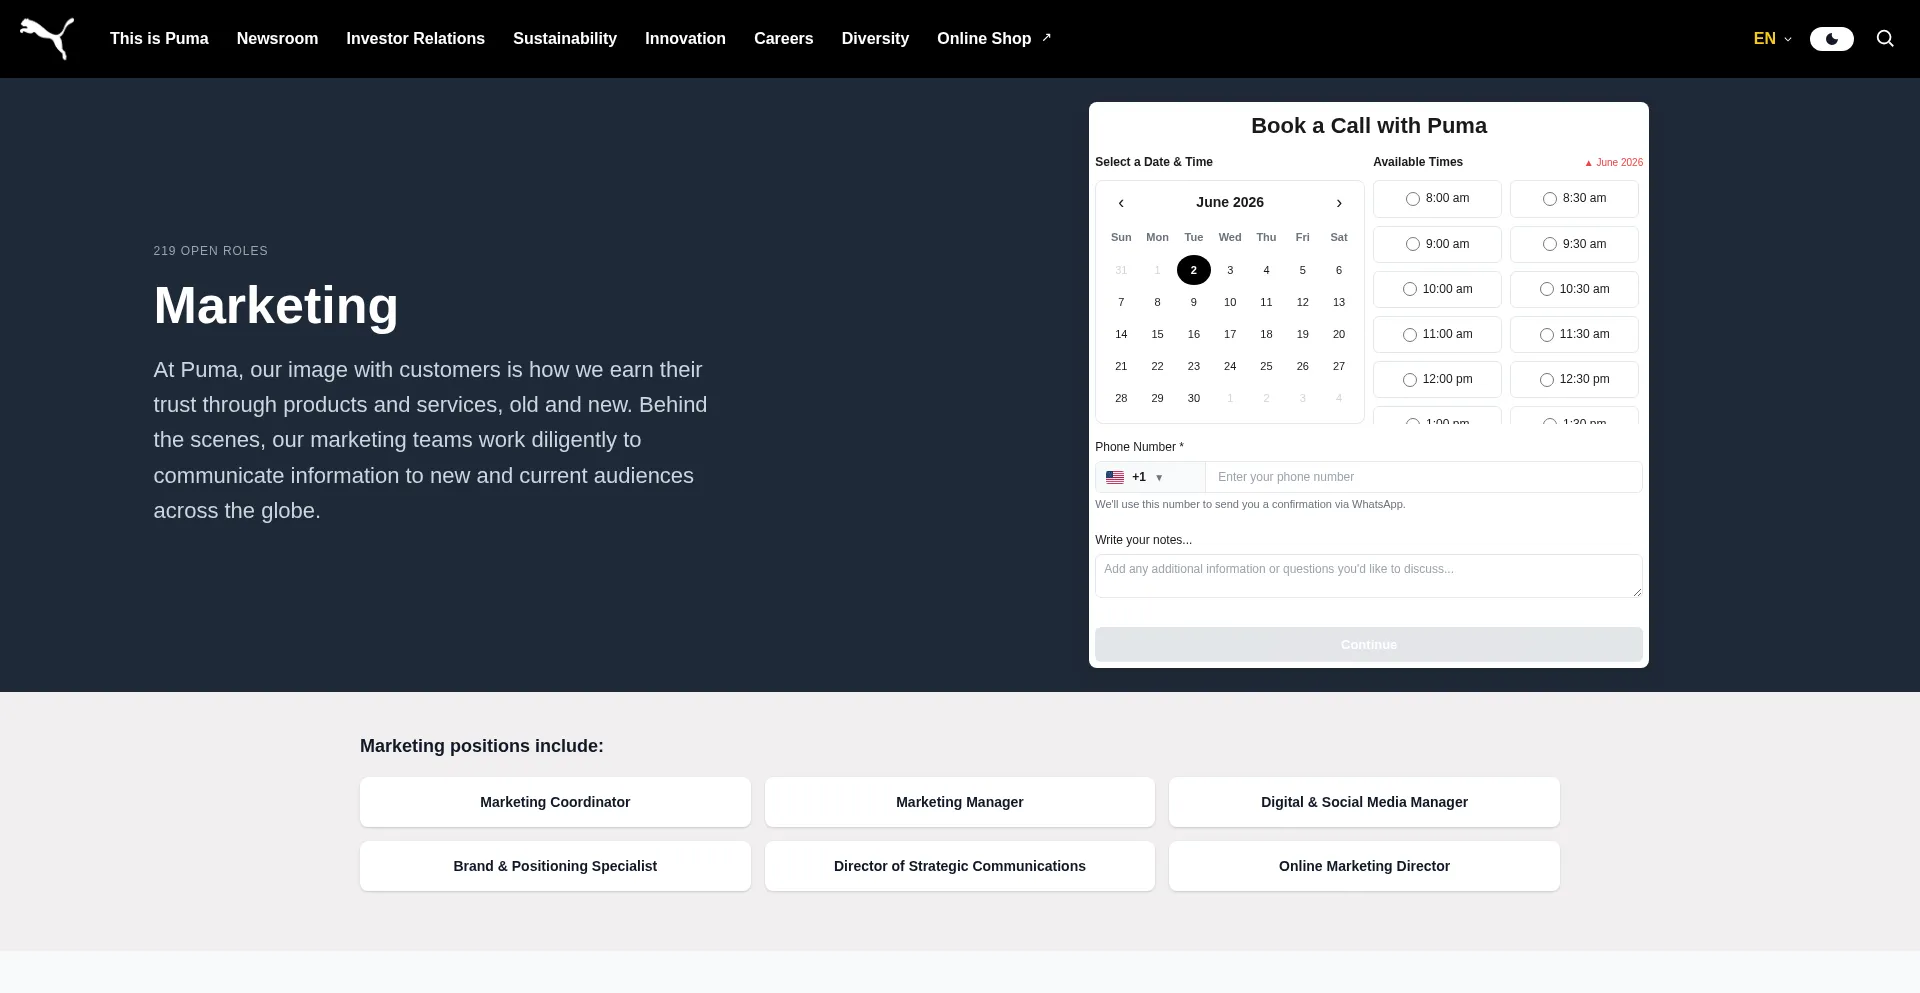Click the Book a Call with Puma heading
Image resolution: width=1920 pixels, height=993 pixels.
(1369, 126)
